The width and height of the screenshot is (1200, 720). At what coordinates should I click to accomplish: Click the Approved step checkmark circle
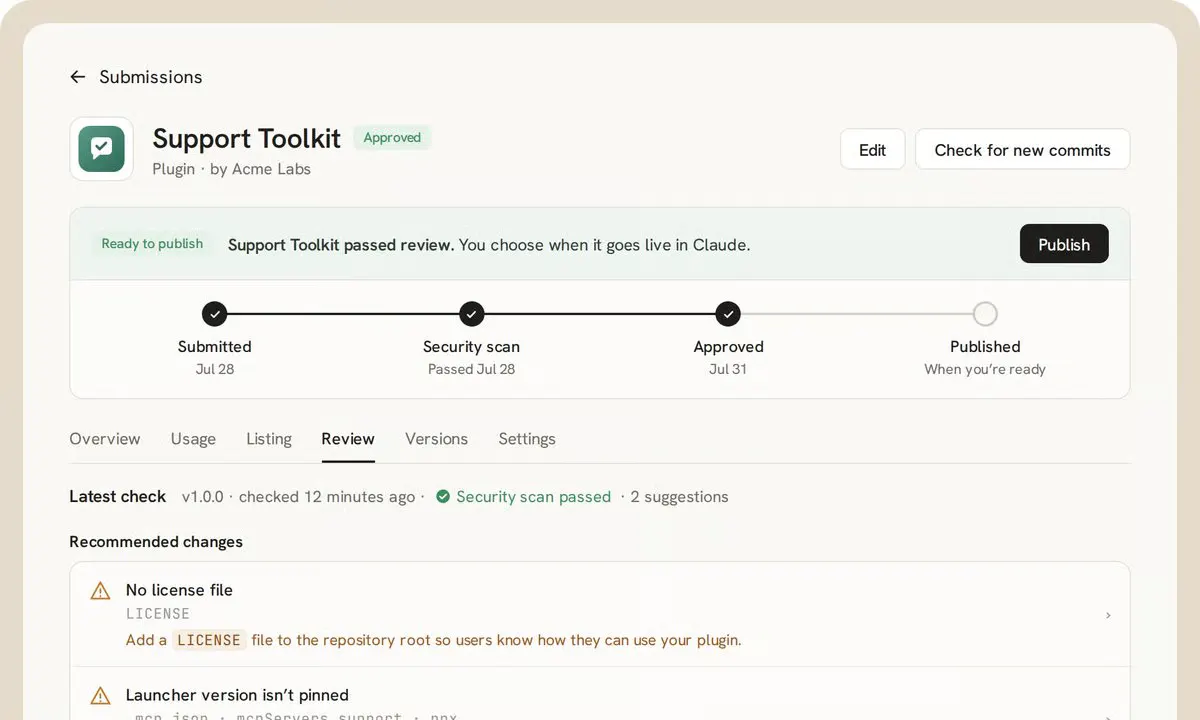tap(729, 314)
